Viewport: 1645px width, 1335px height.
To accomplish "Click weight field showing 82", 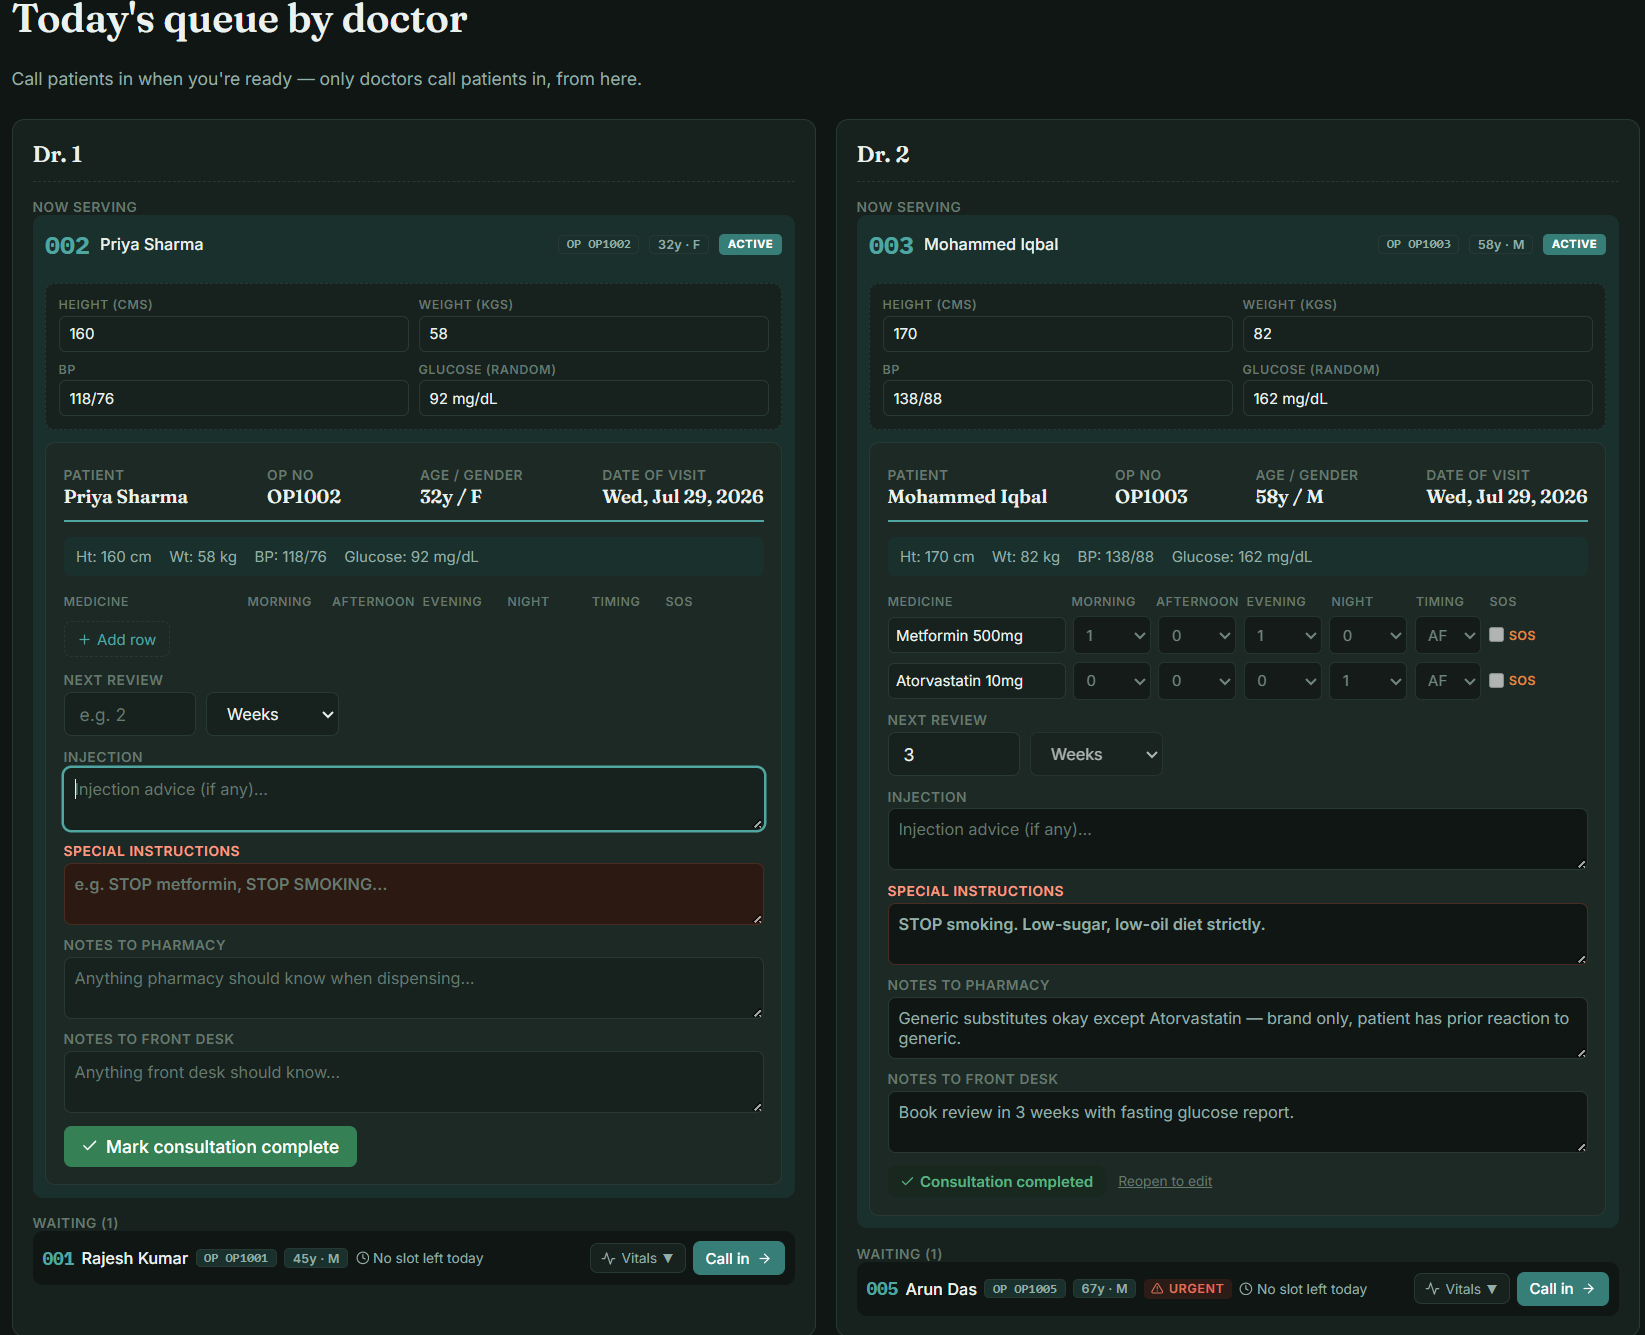I will 1418,334.
